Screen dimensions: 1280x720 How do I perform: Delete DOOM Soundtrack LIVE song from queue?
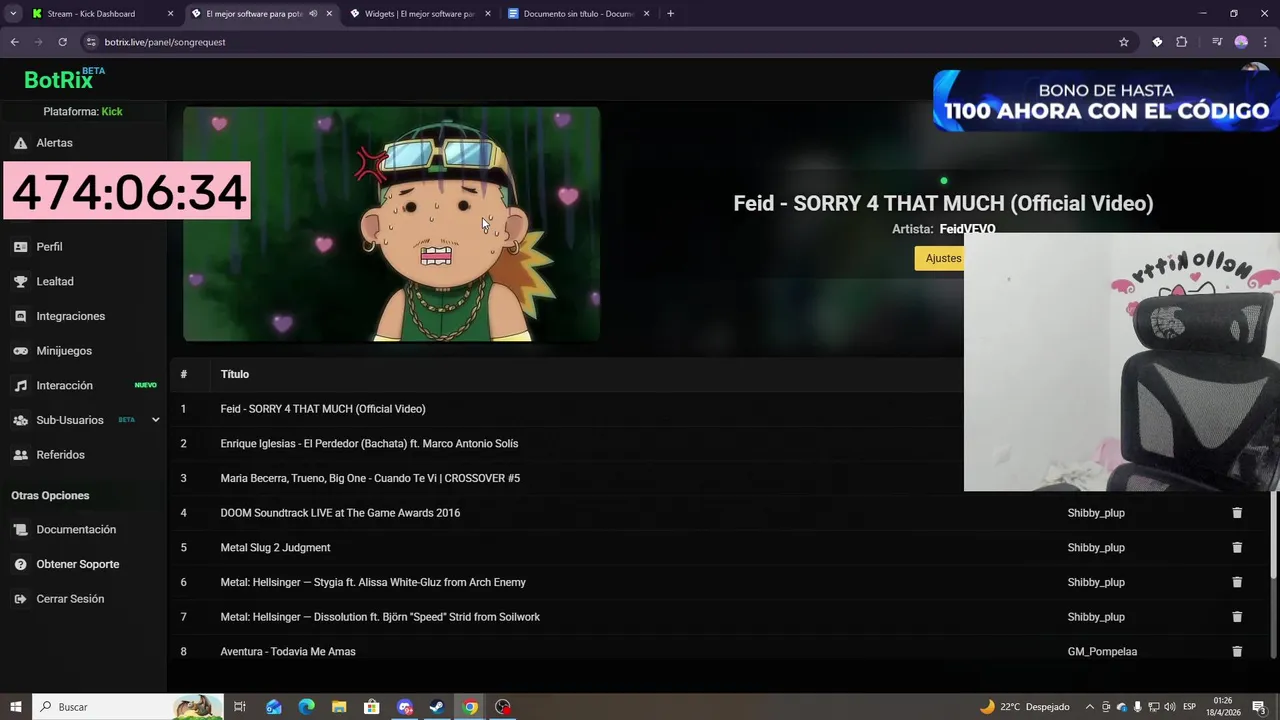pyautogui.click(x=1237, y=513)
